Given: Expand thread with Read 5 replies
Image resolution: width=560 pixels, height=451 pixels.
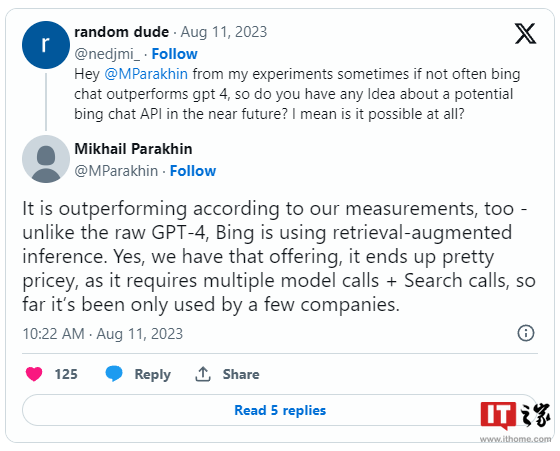Looking at the screenshot, I should pyautogui.click(x=280, y=410).
